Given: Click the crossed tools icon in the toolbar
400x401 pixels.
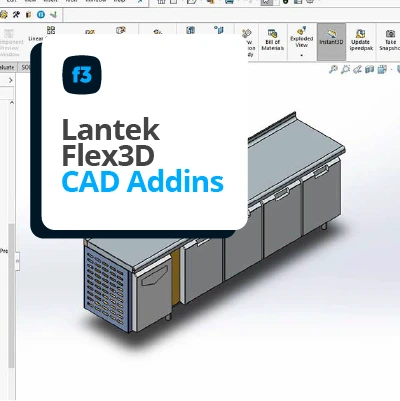Looking at the screenshot, I should coord(16,15).
